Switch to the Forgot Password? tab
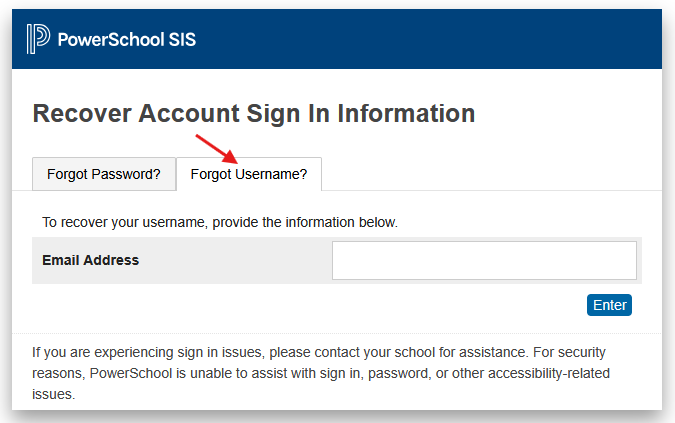This screenshot has height=423, width=675. point(104,174)
